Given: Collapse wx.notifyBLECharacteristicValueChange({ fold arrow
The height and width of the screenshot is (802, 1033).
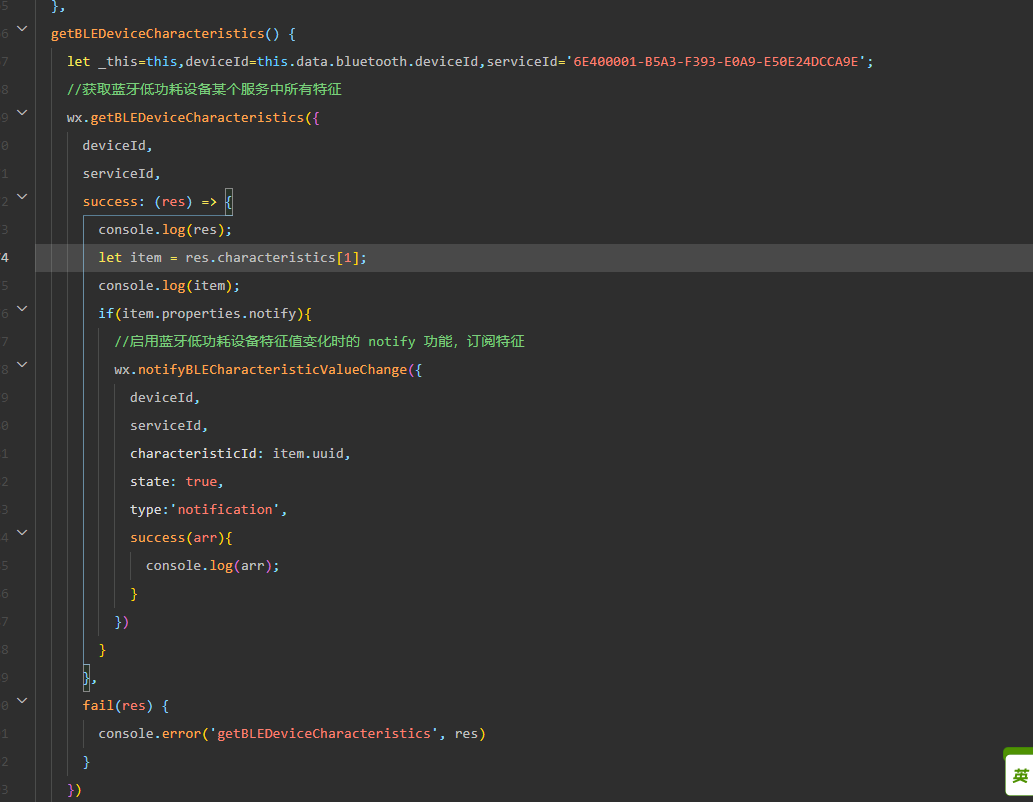Looking at the screenshot, I should click(22, 364).
